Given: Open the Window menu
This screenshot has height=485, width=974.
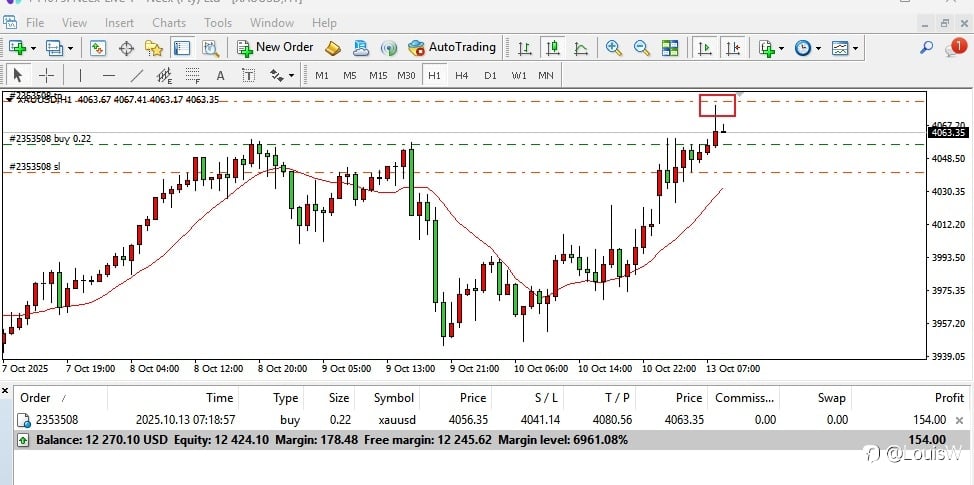Looking at the screenshot, I should tap(272, 23).
